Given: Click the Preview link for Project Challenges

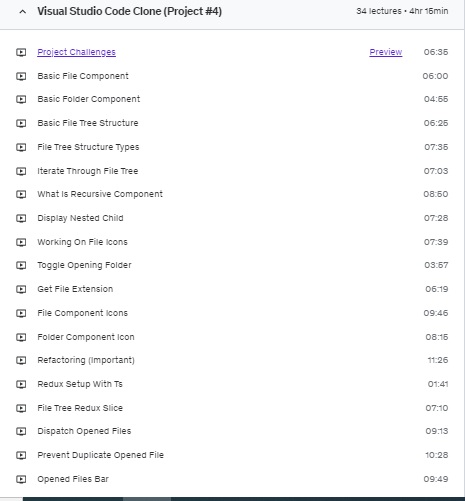Looking at the screenshot, I should (386, 52).
